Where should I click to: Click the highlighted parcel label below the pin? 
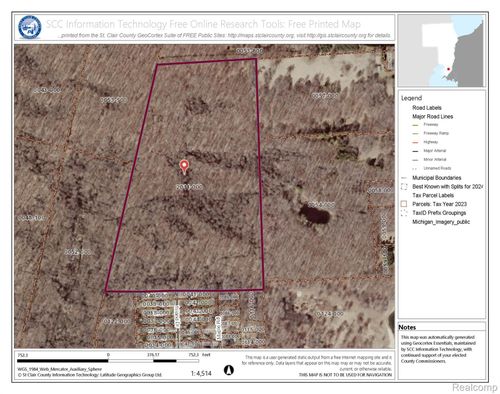click(189, 187)
